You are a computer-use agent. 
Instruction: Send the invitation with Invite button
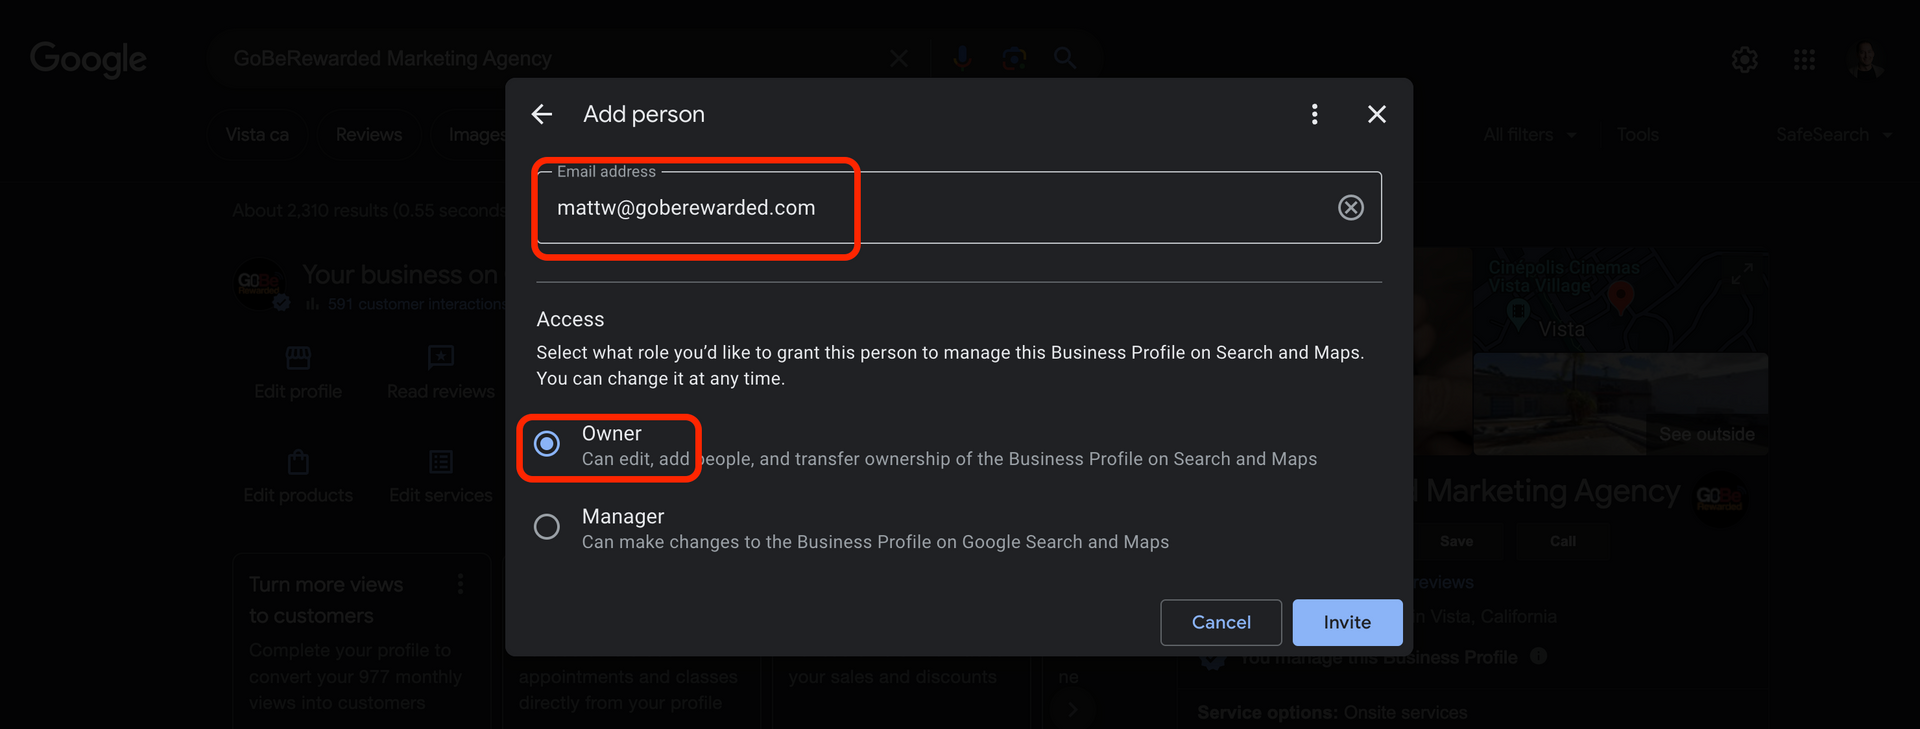1347,622
